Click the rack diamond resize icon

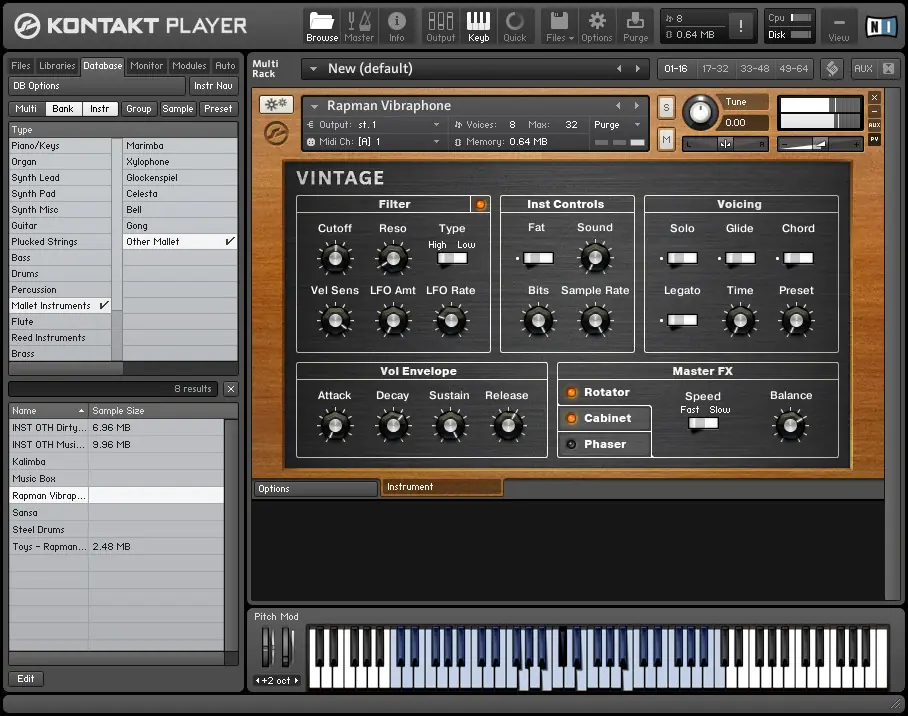(x=832, y=68)
